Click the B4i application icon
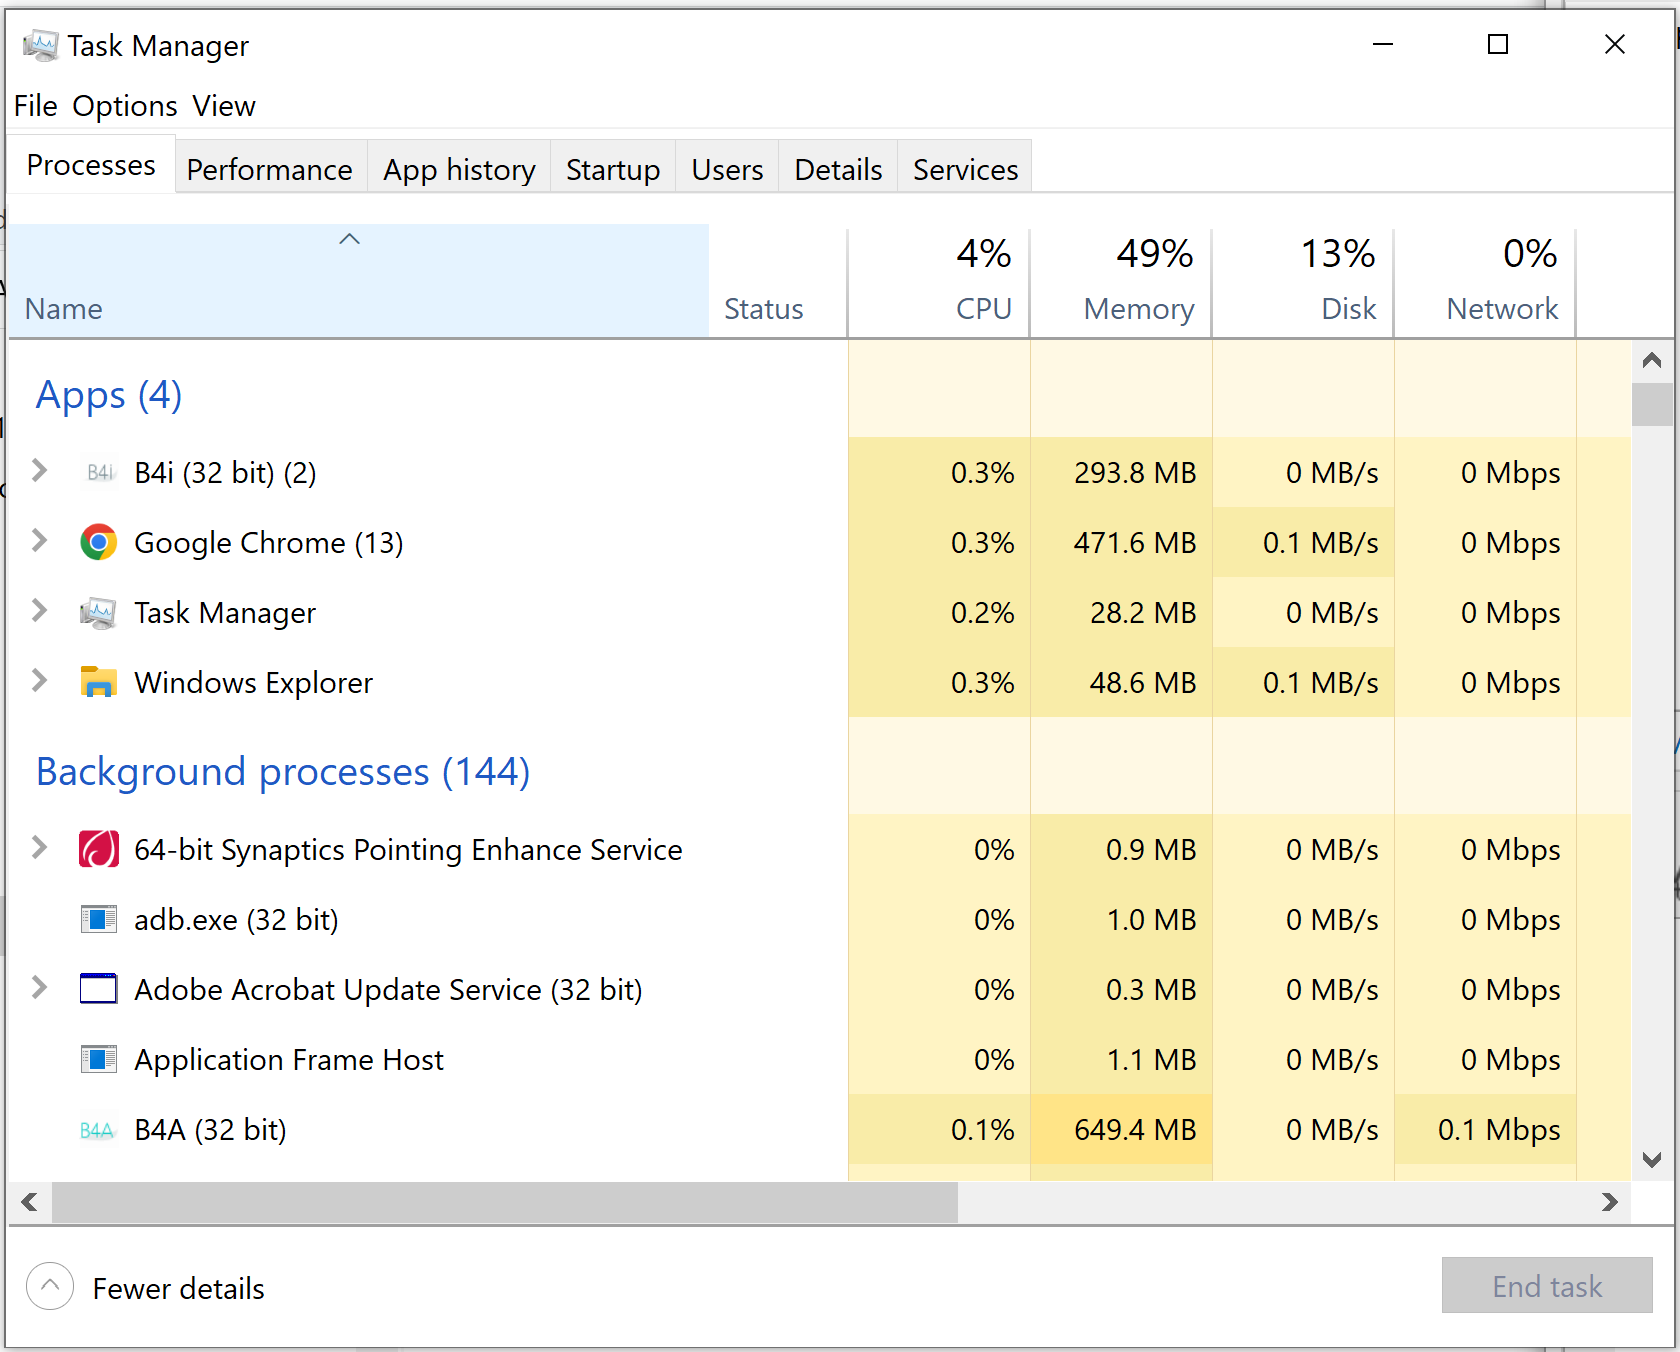 point(99,472)
